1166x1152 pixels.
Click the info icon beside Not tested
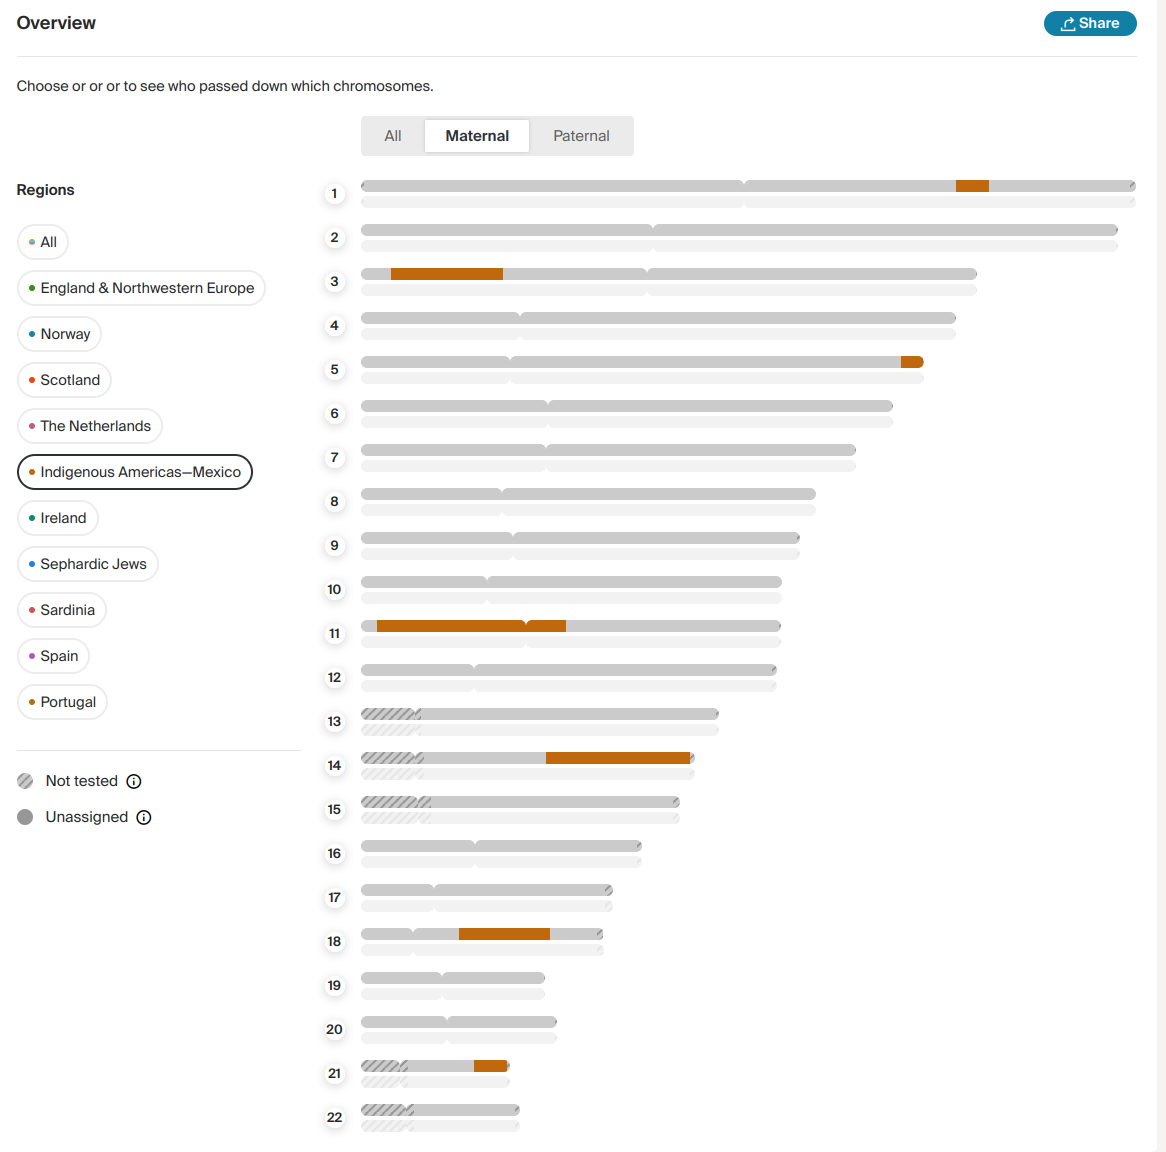[x=135, y=781]
